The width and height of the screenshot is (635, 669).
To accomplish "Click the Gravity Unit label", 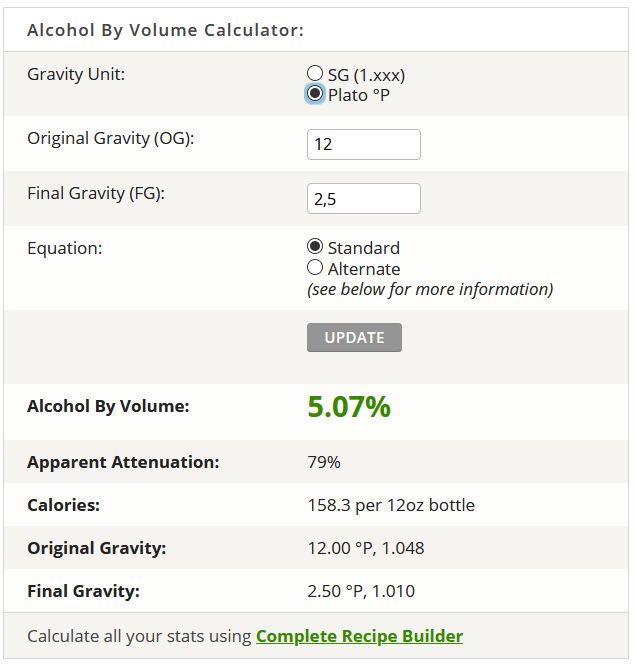I will (76, 74).
